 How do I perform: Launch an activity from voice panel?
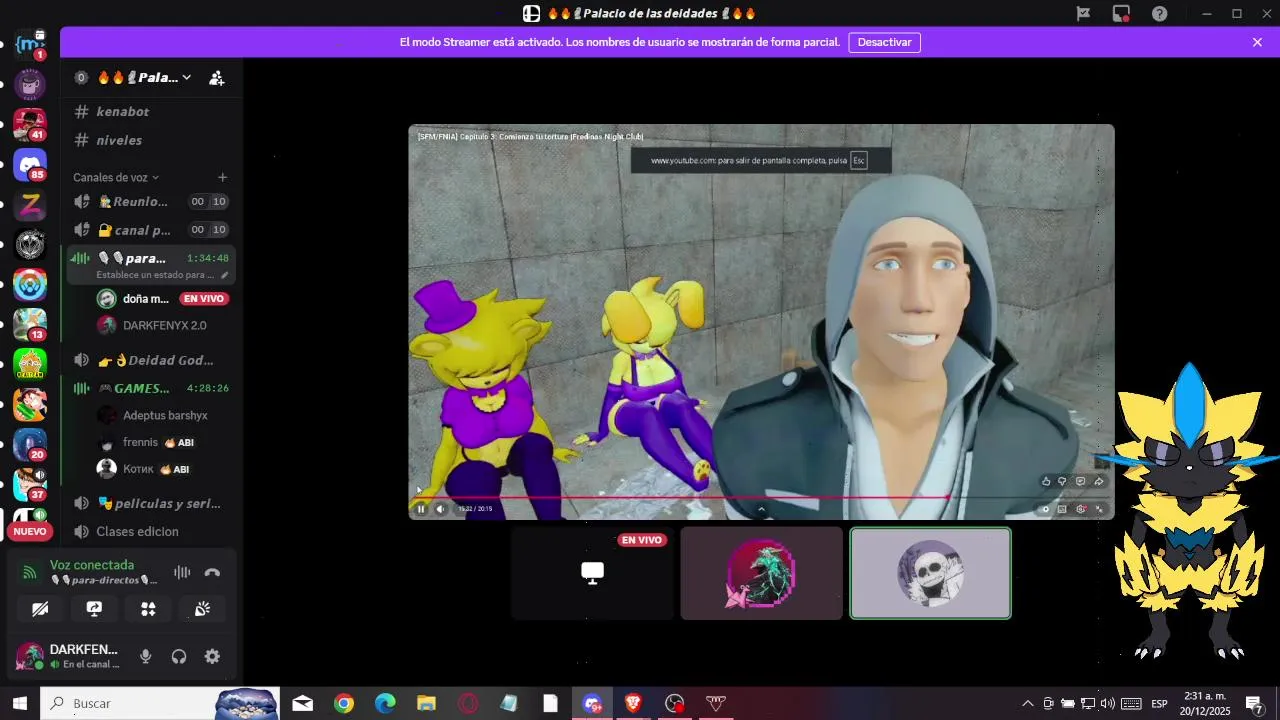click(x=148, y=608)
